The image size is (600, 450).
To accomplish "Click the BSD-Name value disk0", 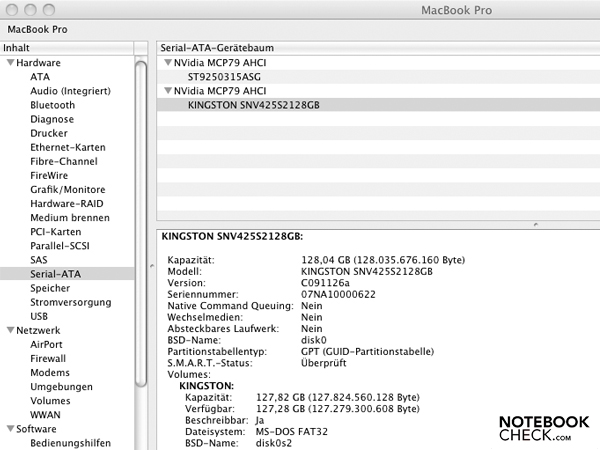I will coord(314,340).
